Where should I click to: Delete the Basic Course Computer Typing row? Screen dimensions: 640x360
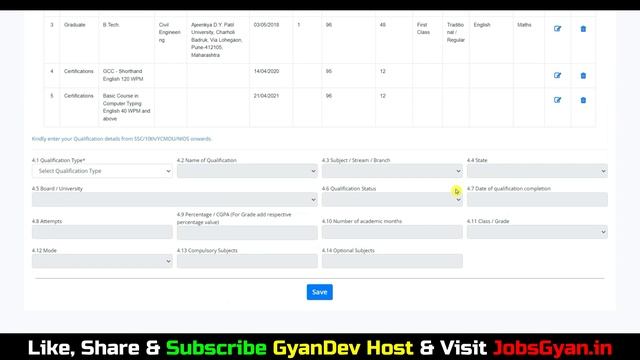click(x=583, y=100)
